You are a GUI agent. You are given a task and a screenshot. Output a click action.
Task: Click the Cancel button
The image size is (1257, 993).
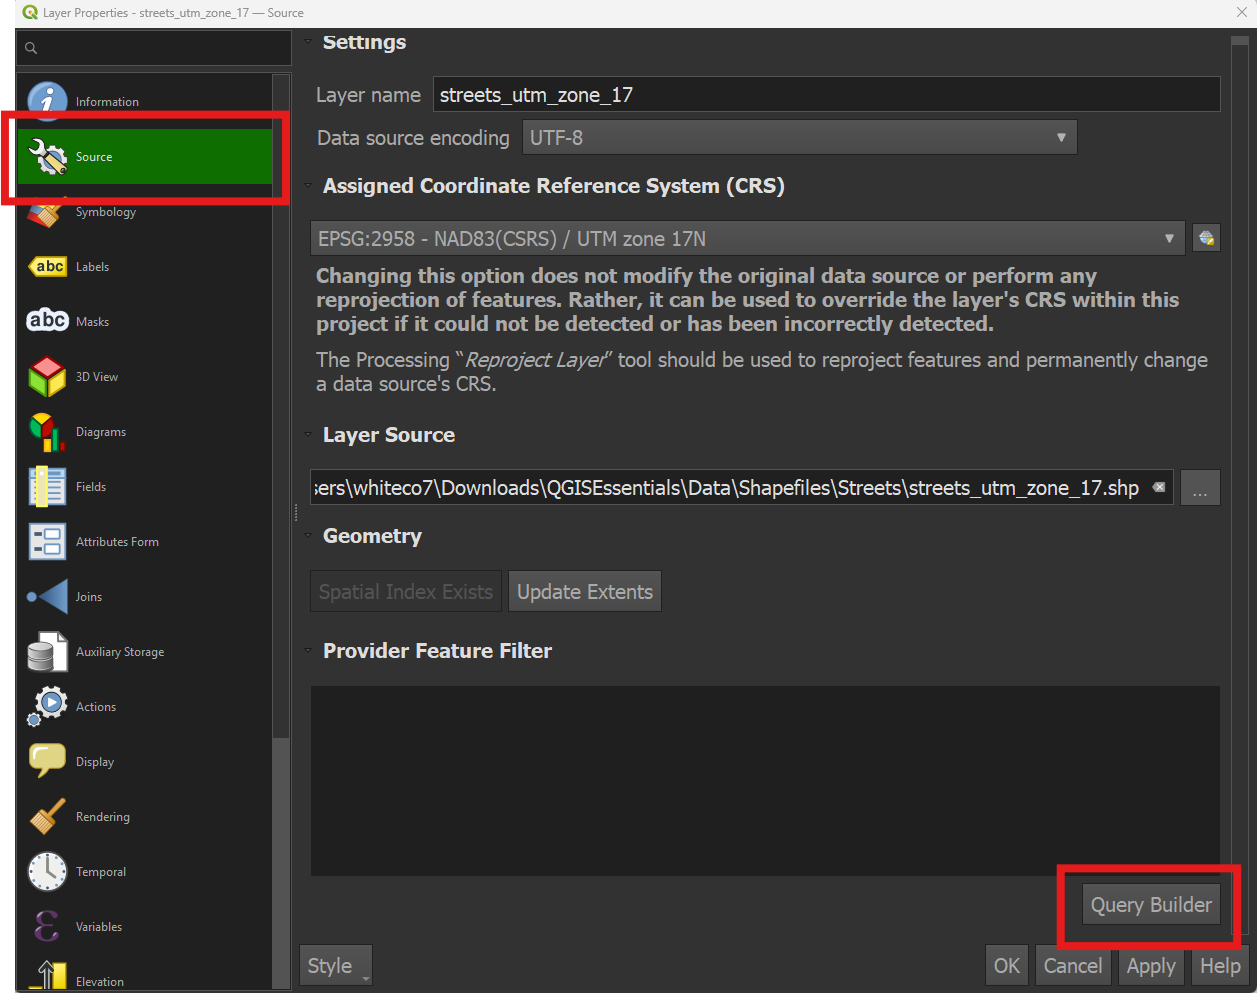coord(1073,966)
